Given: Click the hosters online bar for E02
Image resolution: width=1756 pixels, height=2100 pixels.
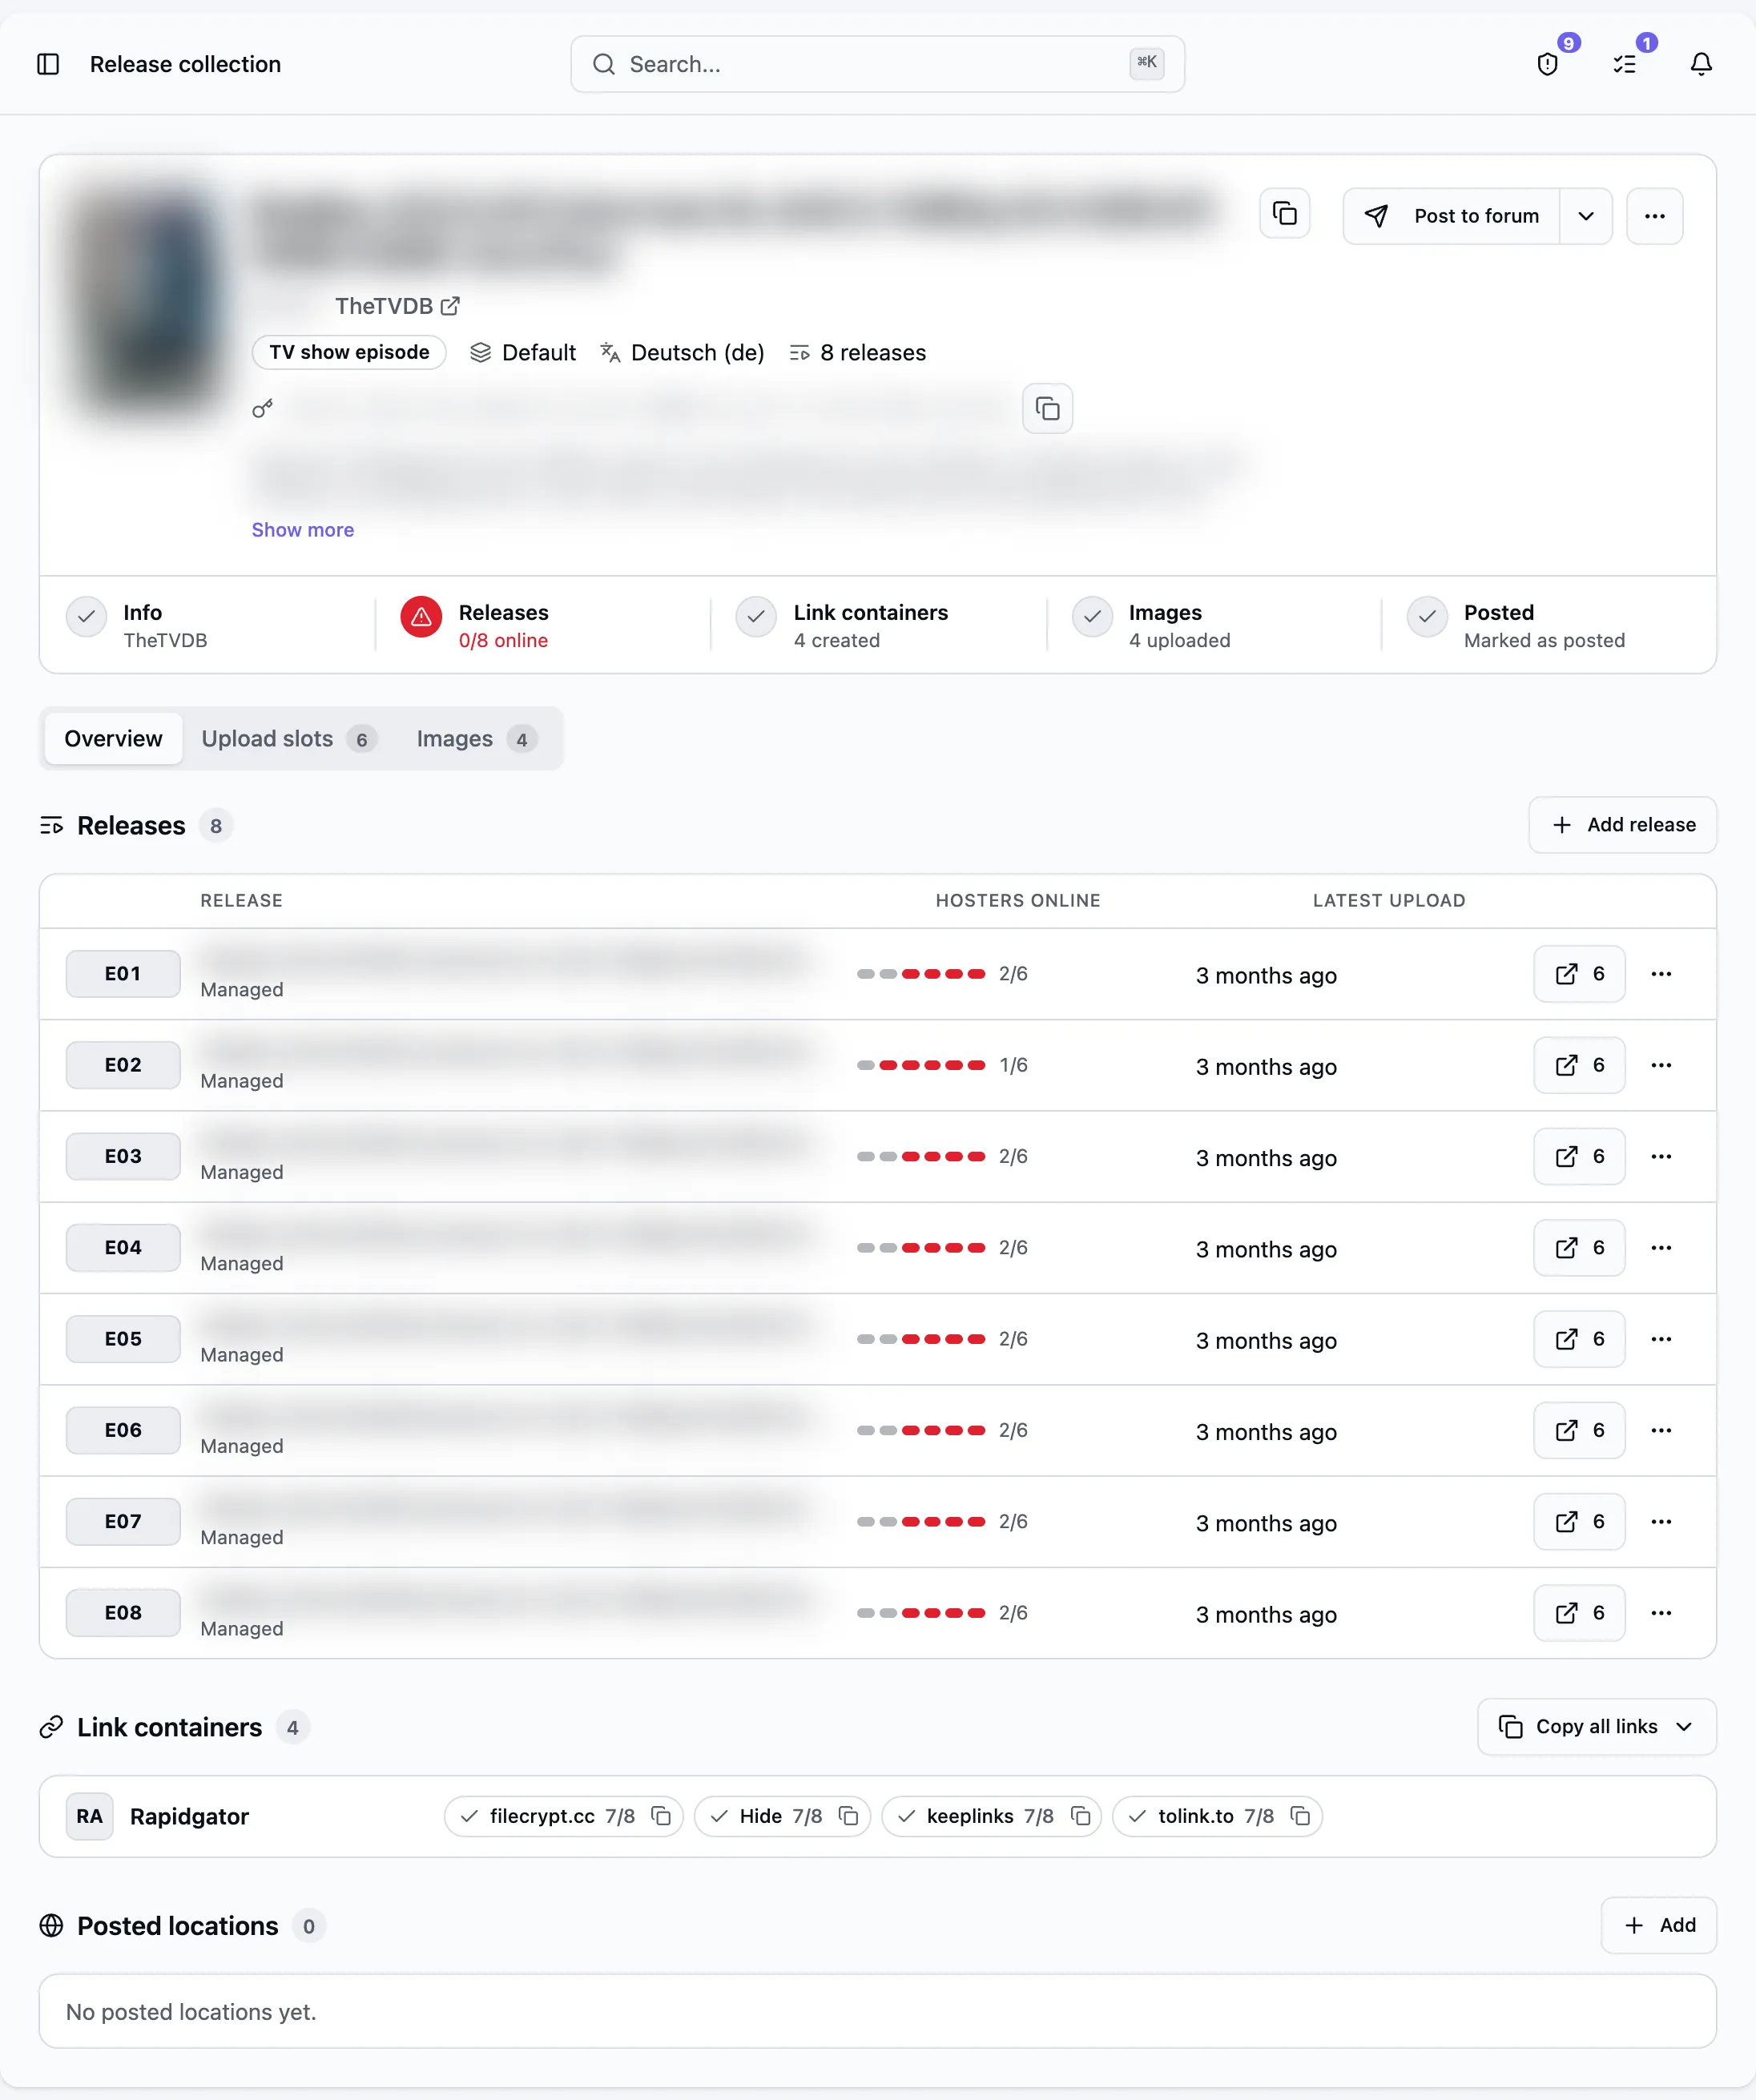Looking at the screenshot, I should pos(921,1065).
